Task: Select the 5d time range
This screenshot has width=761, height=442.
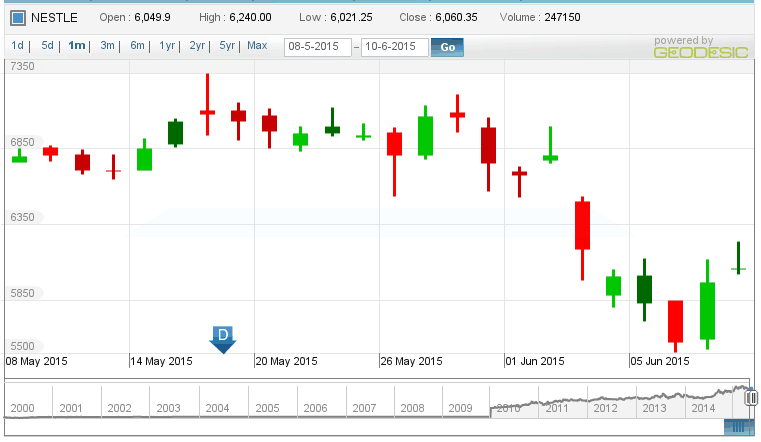Action: click(x=48, y=46)
